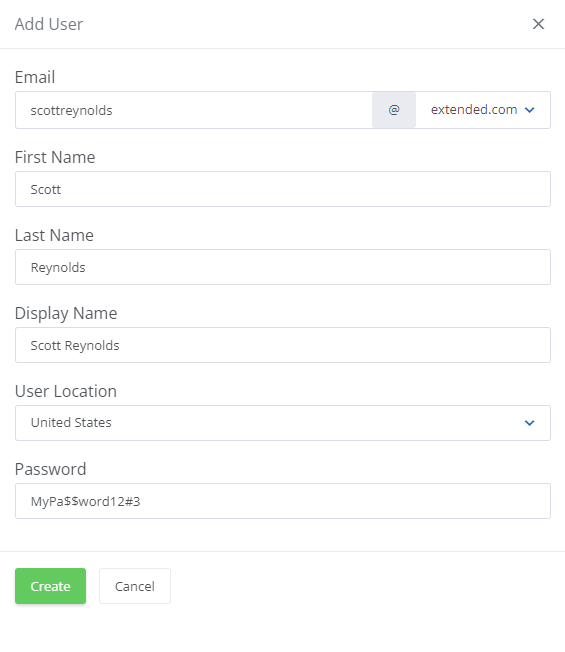Viewport: 565px width, 652px height.
Task: Click the Password input field
Action: point(283,501)
